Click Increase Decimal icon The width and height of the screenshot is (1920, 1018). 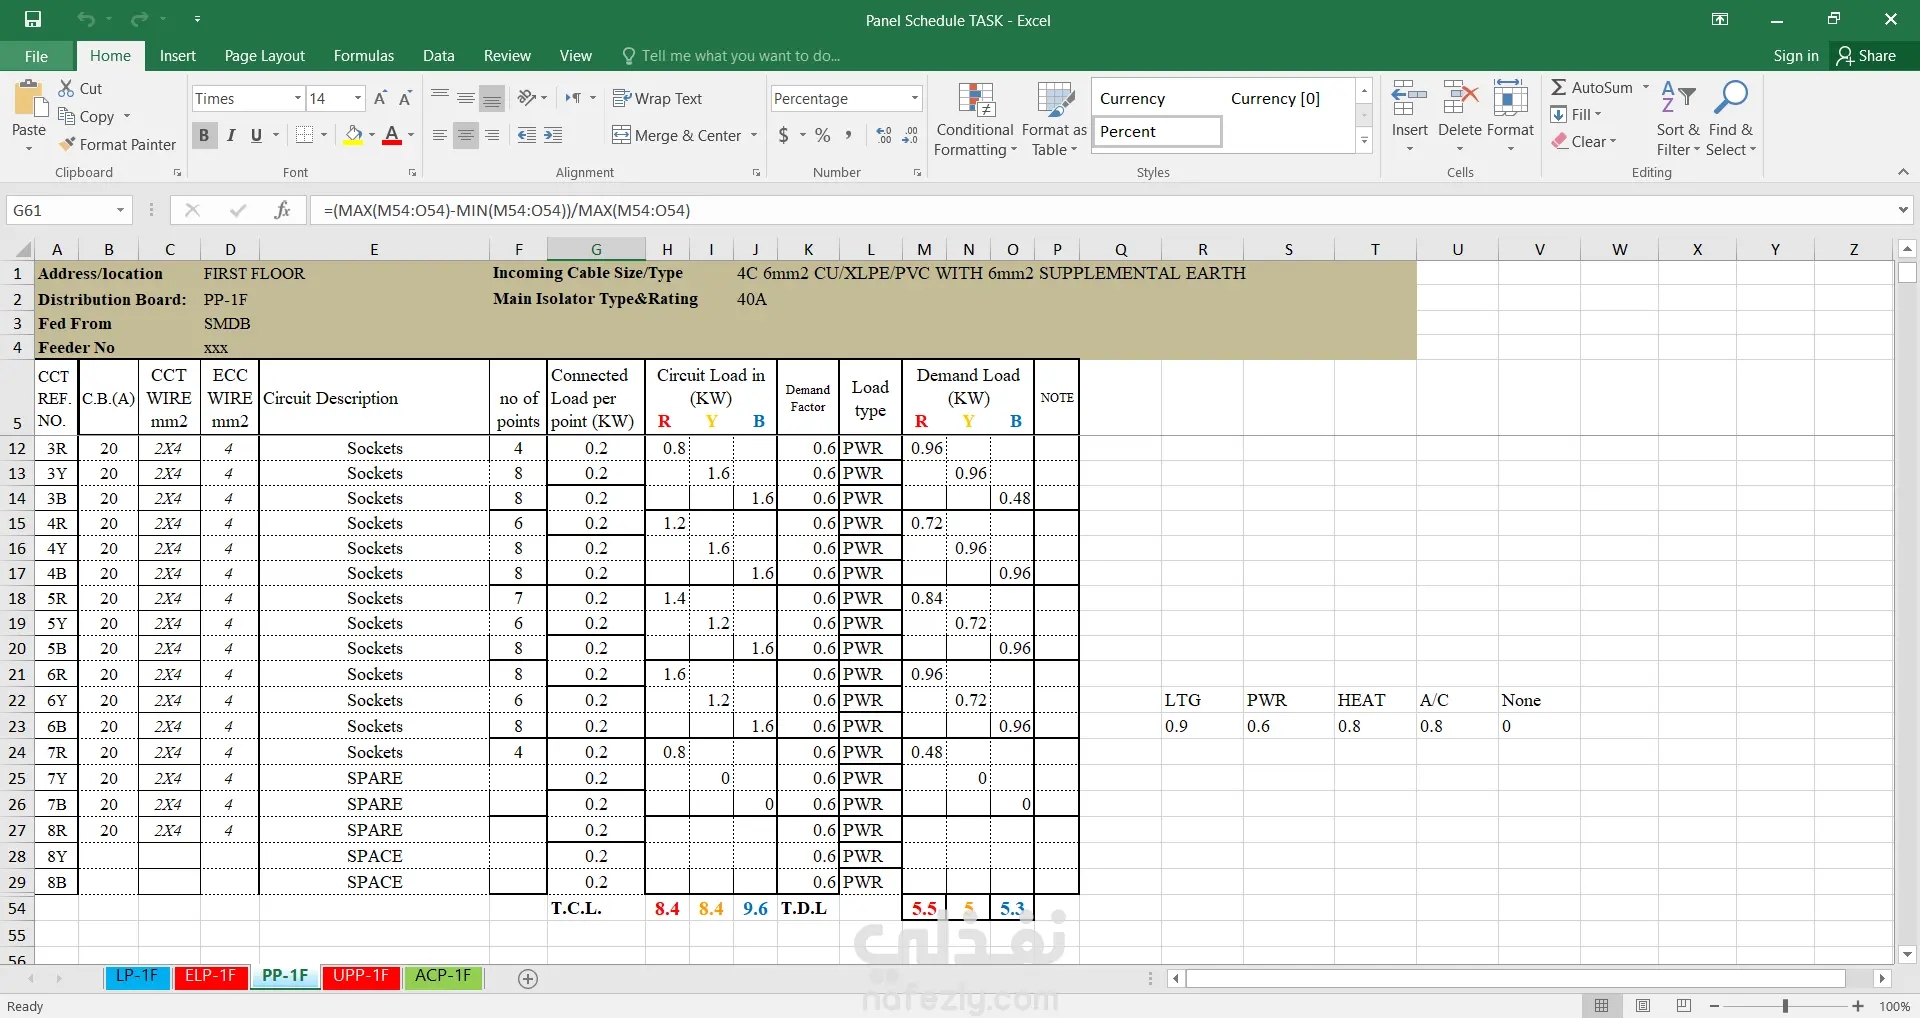pyautogui.click(x=884, y=135)
